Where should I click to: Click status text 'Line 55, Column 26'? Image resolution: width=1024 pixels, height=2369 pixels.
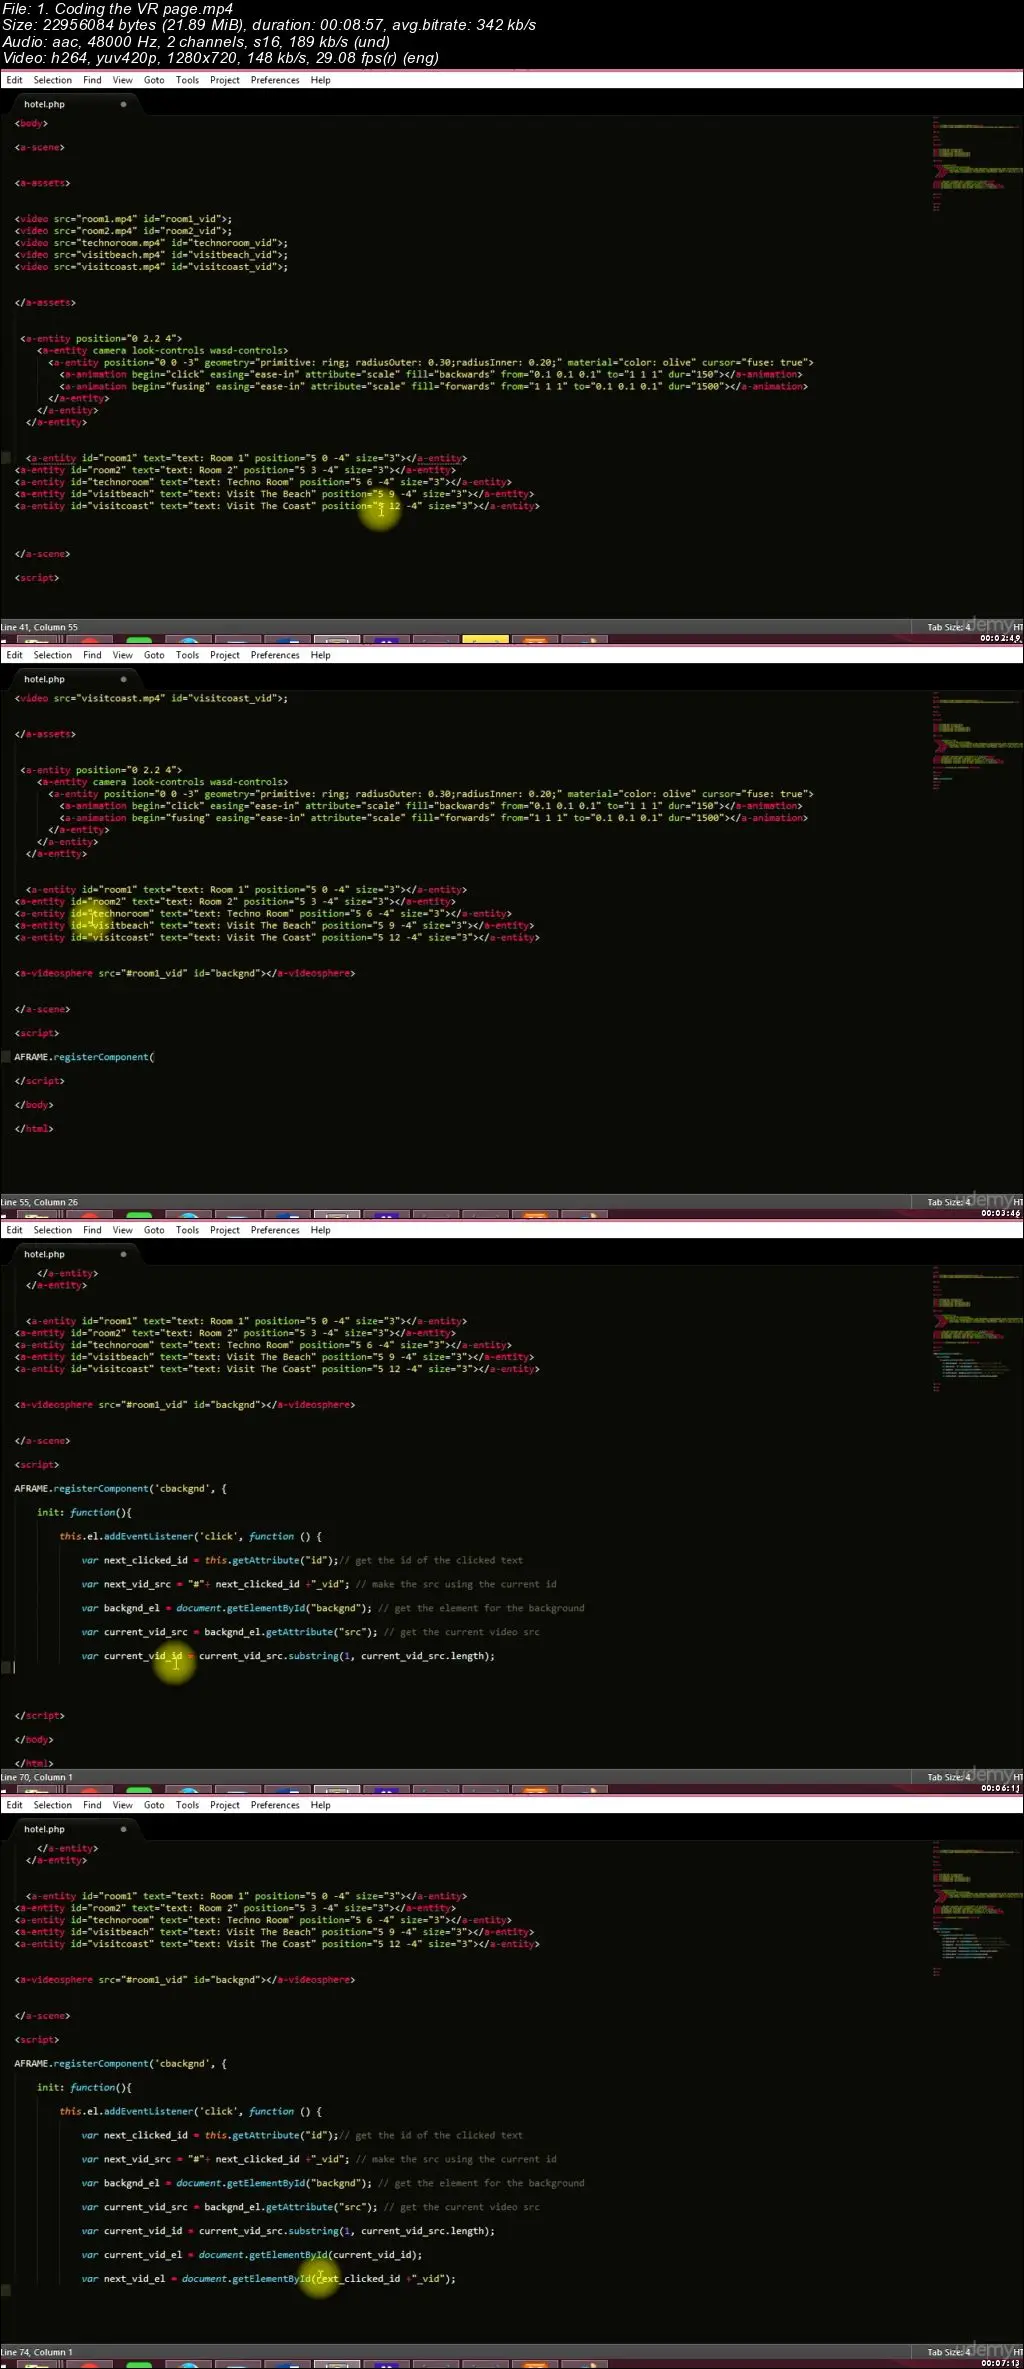[39, 1203]
